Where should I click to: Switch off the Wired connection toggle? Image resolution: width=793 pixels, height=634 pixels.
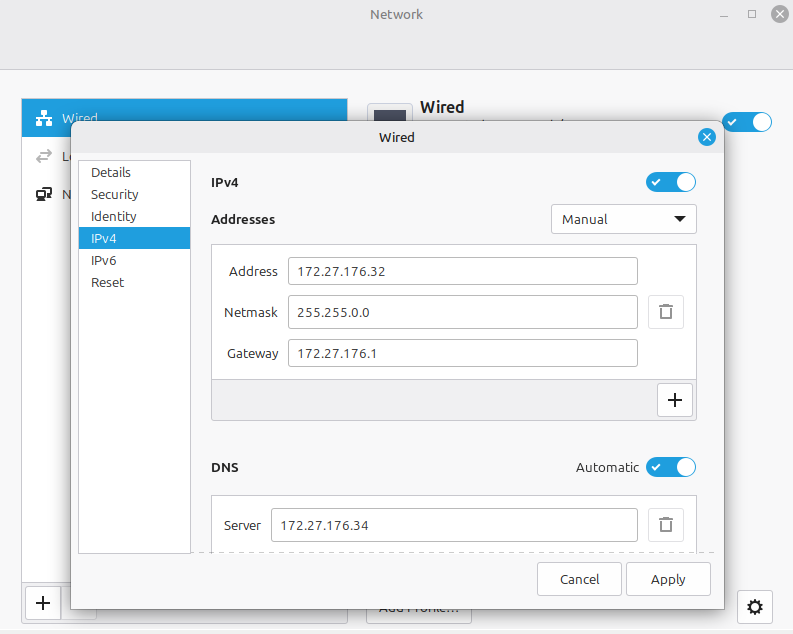(747, 122)
